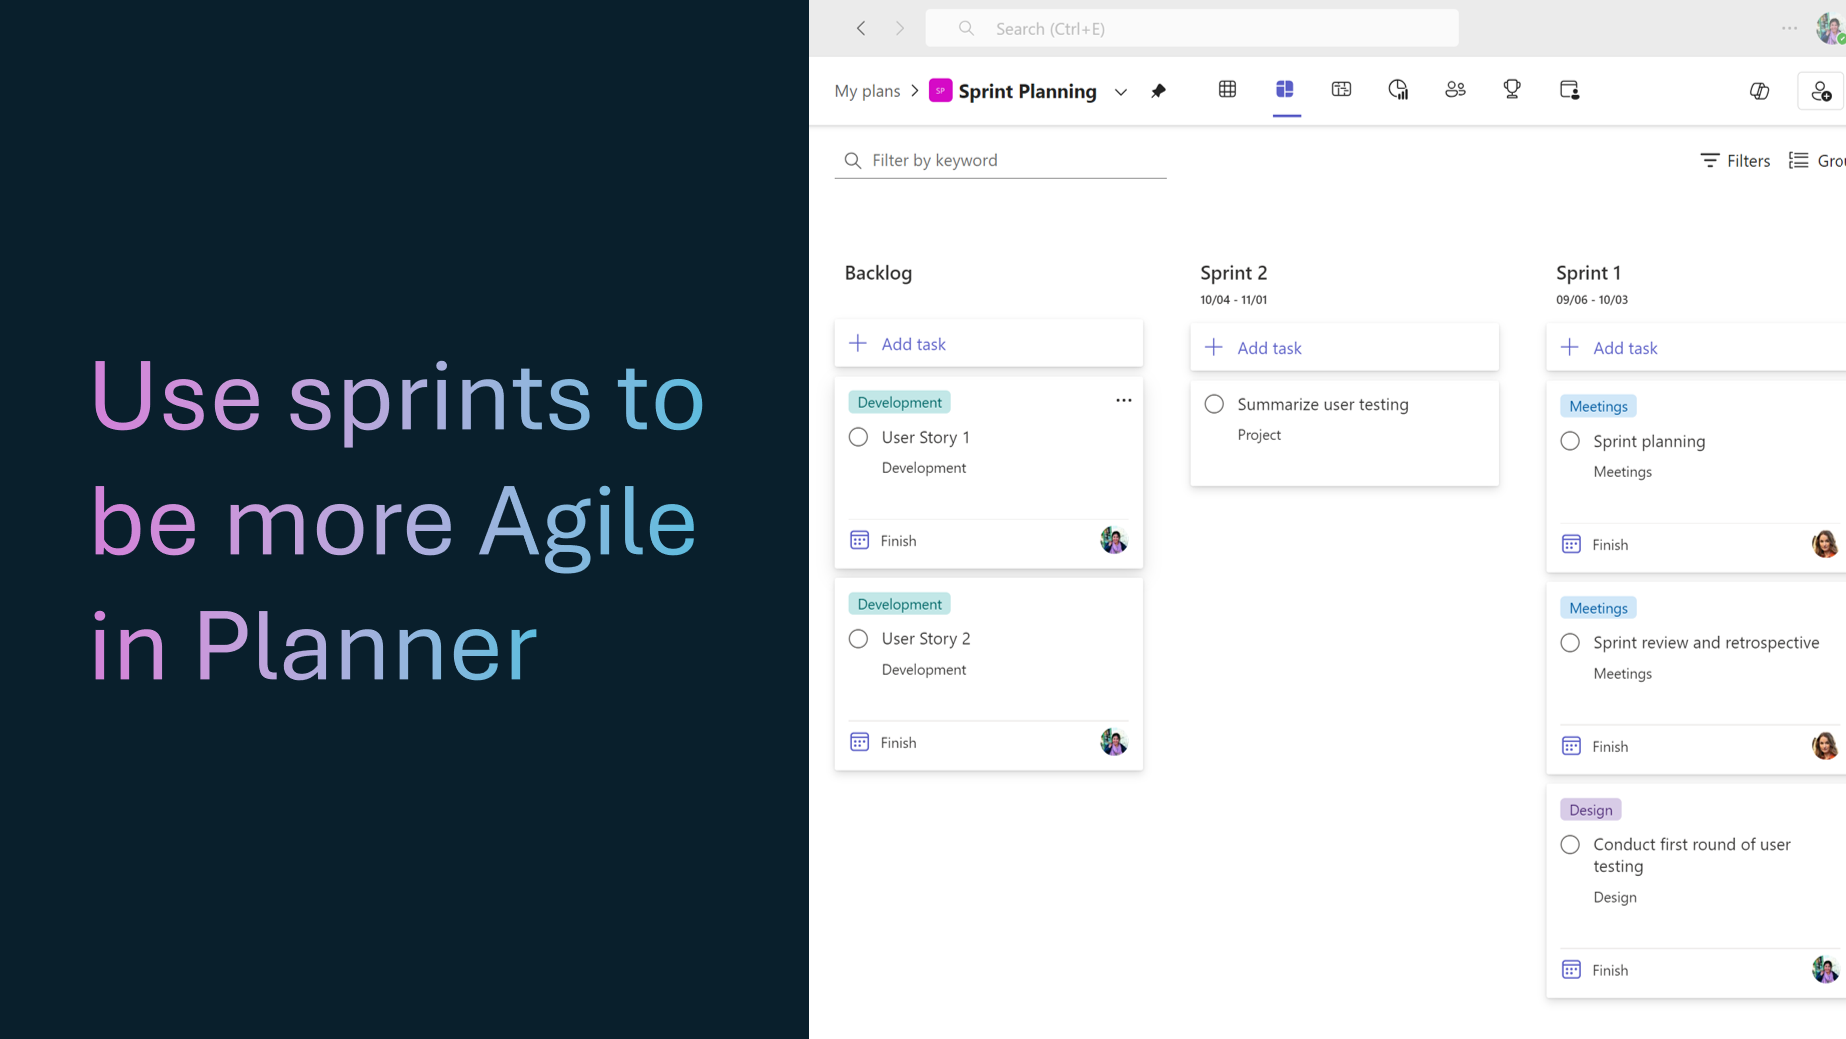This screenshot has width=1846, height=1039.
Task: Open the People view icon
Action: point(1455,89)
